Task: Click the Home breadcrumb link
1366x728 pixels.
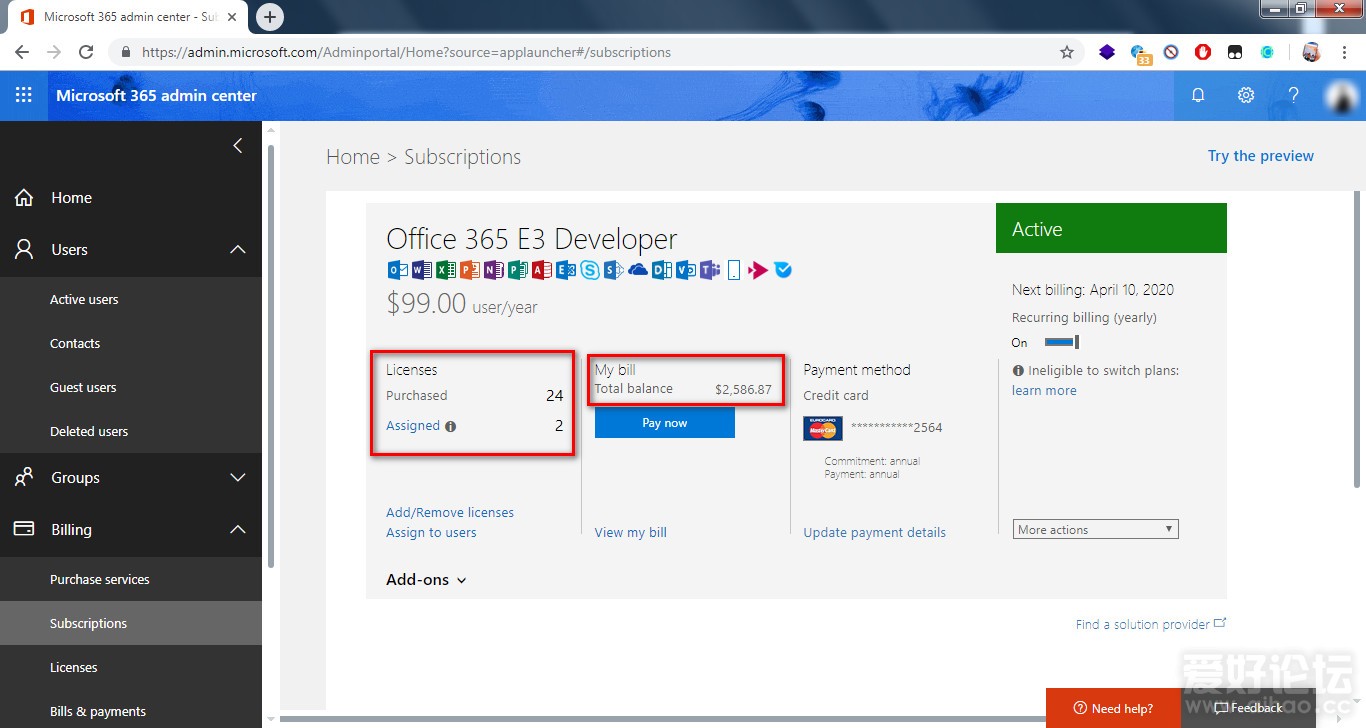Action: [x=353, y=157]
